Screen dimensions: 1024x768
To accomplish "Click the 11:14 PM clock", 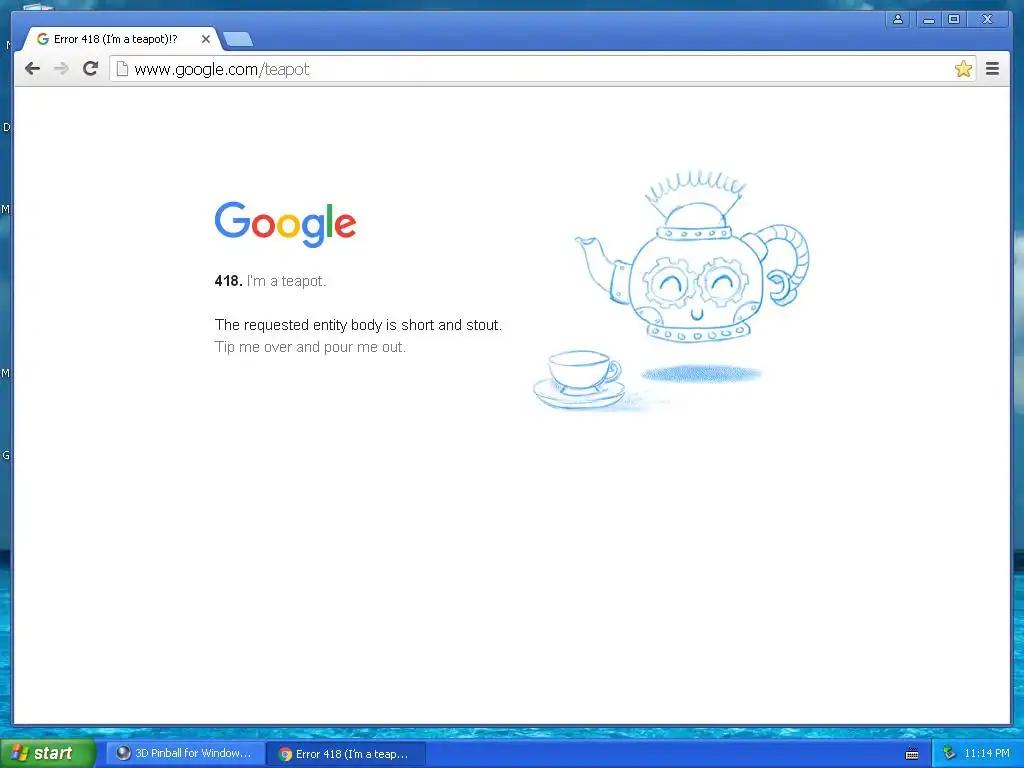I will coord(987,754).
